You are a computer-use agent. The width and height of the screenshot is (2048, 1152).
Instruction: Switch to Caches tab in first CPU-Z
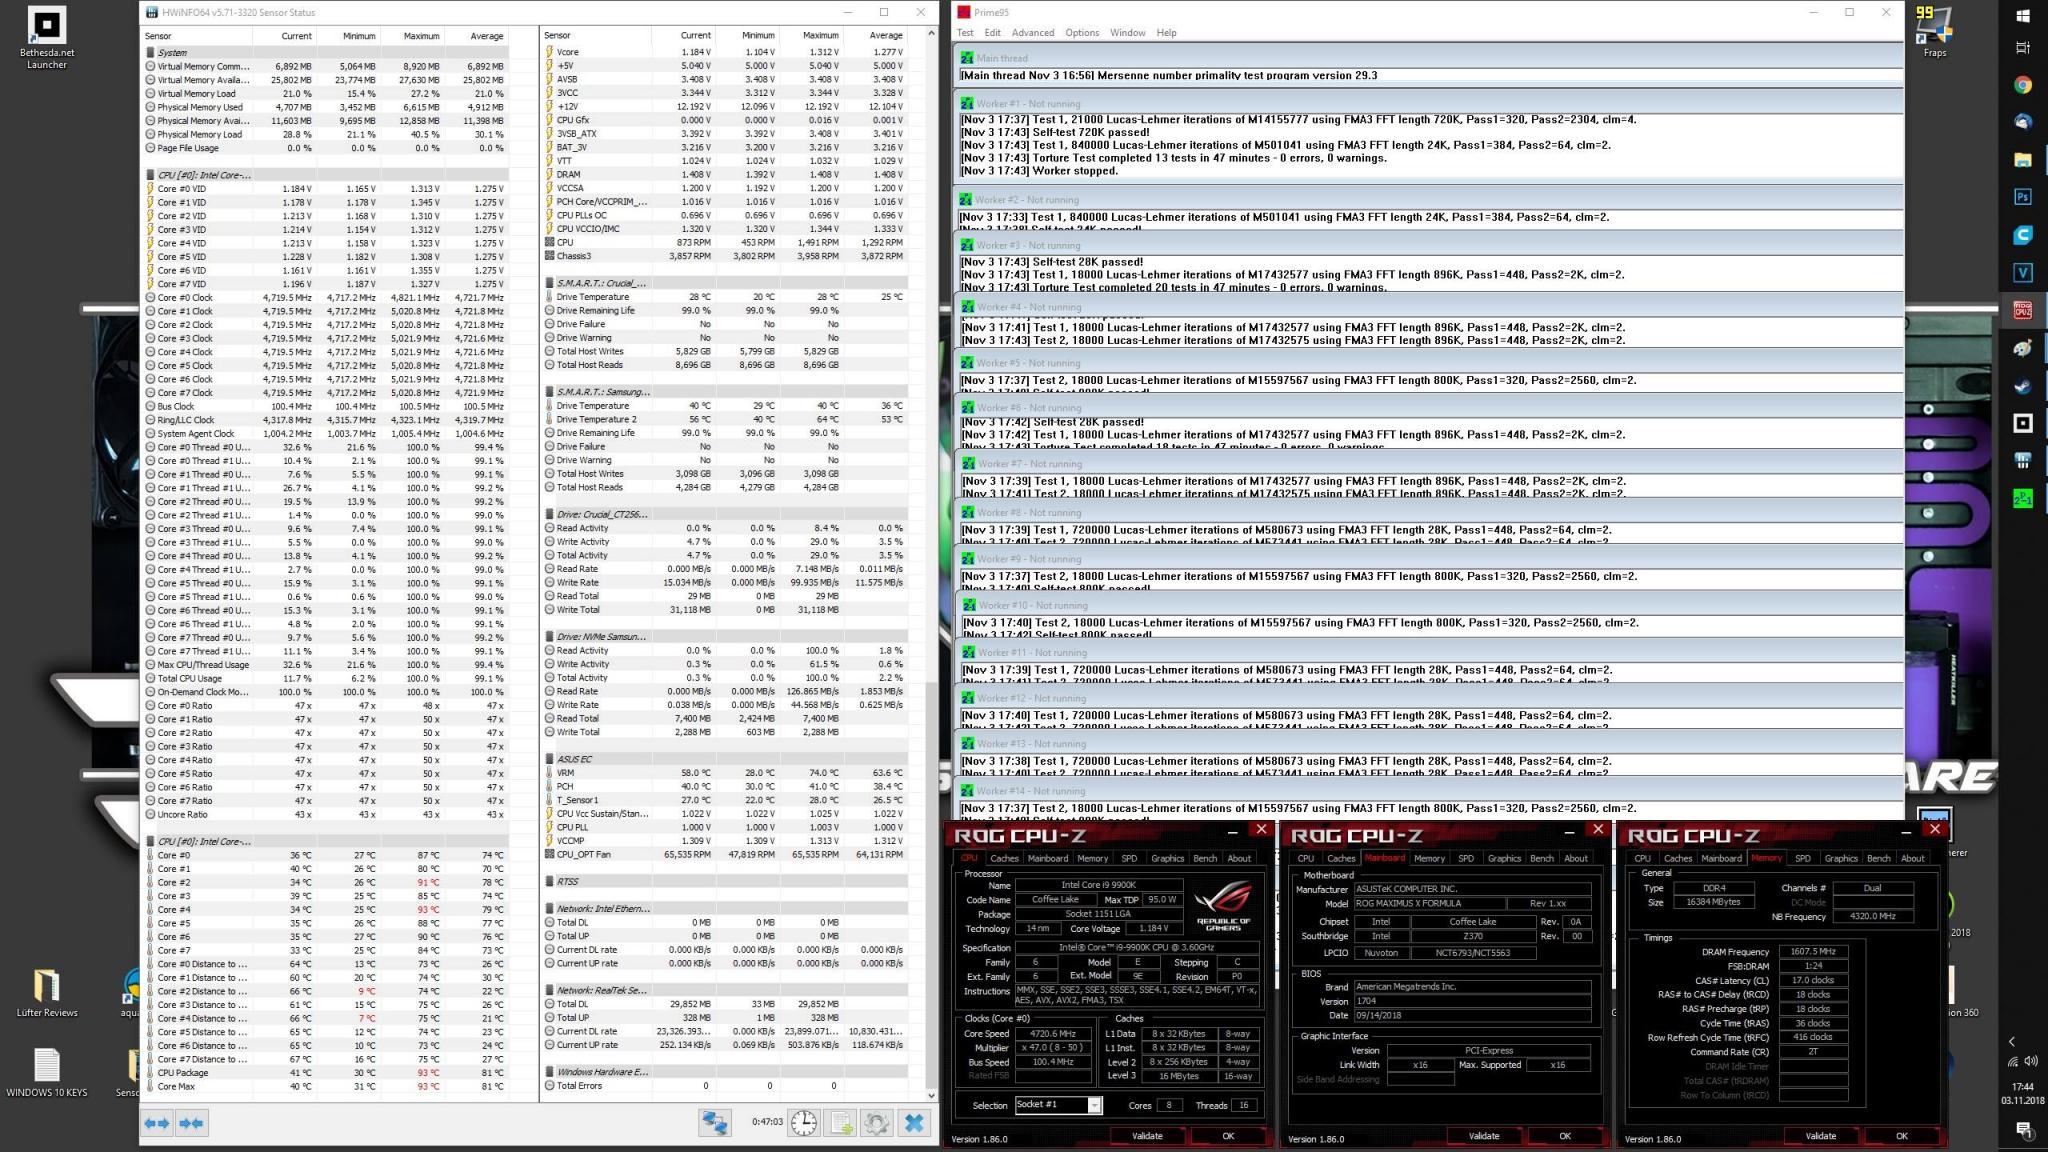(1004, 858)
